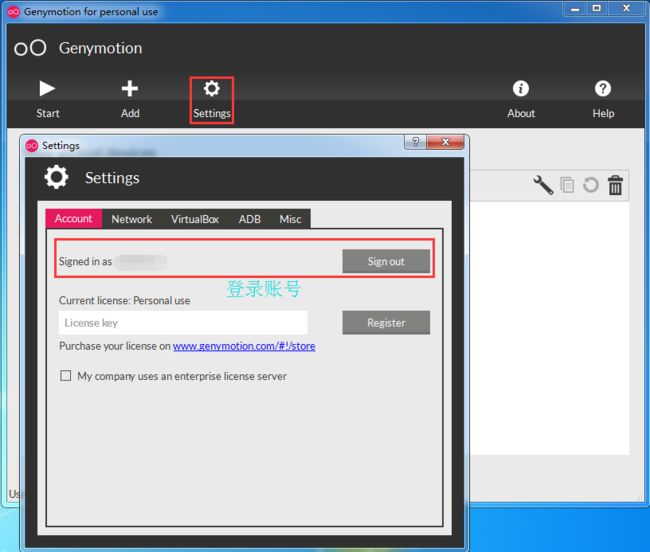650x552 pixels.
Task: Click the gear icon in Settings dialog header
Action: 56,177
